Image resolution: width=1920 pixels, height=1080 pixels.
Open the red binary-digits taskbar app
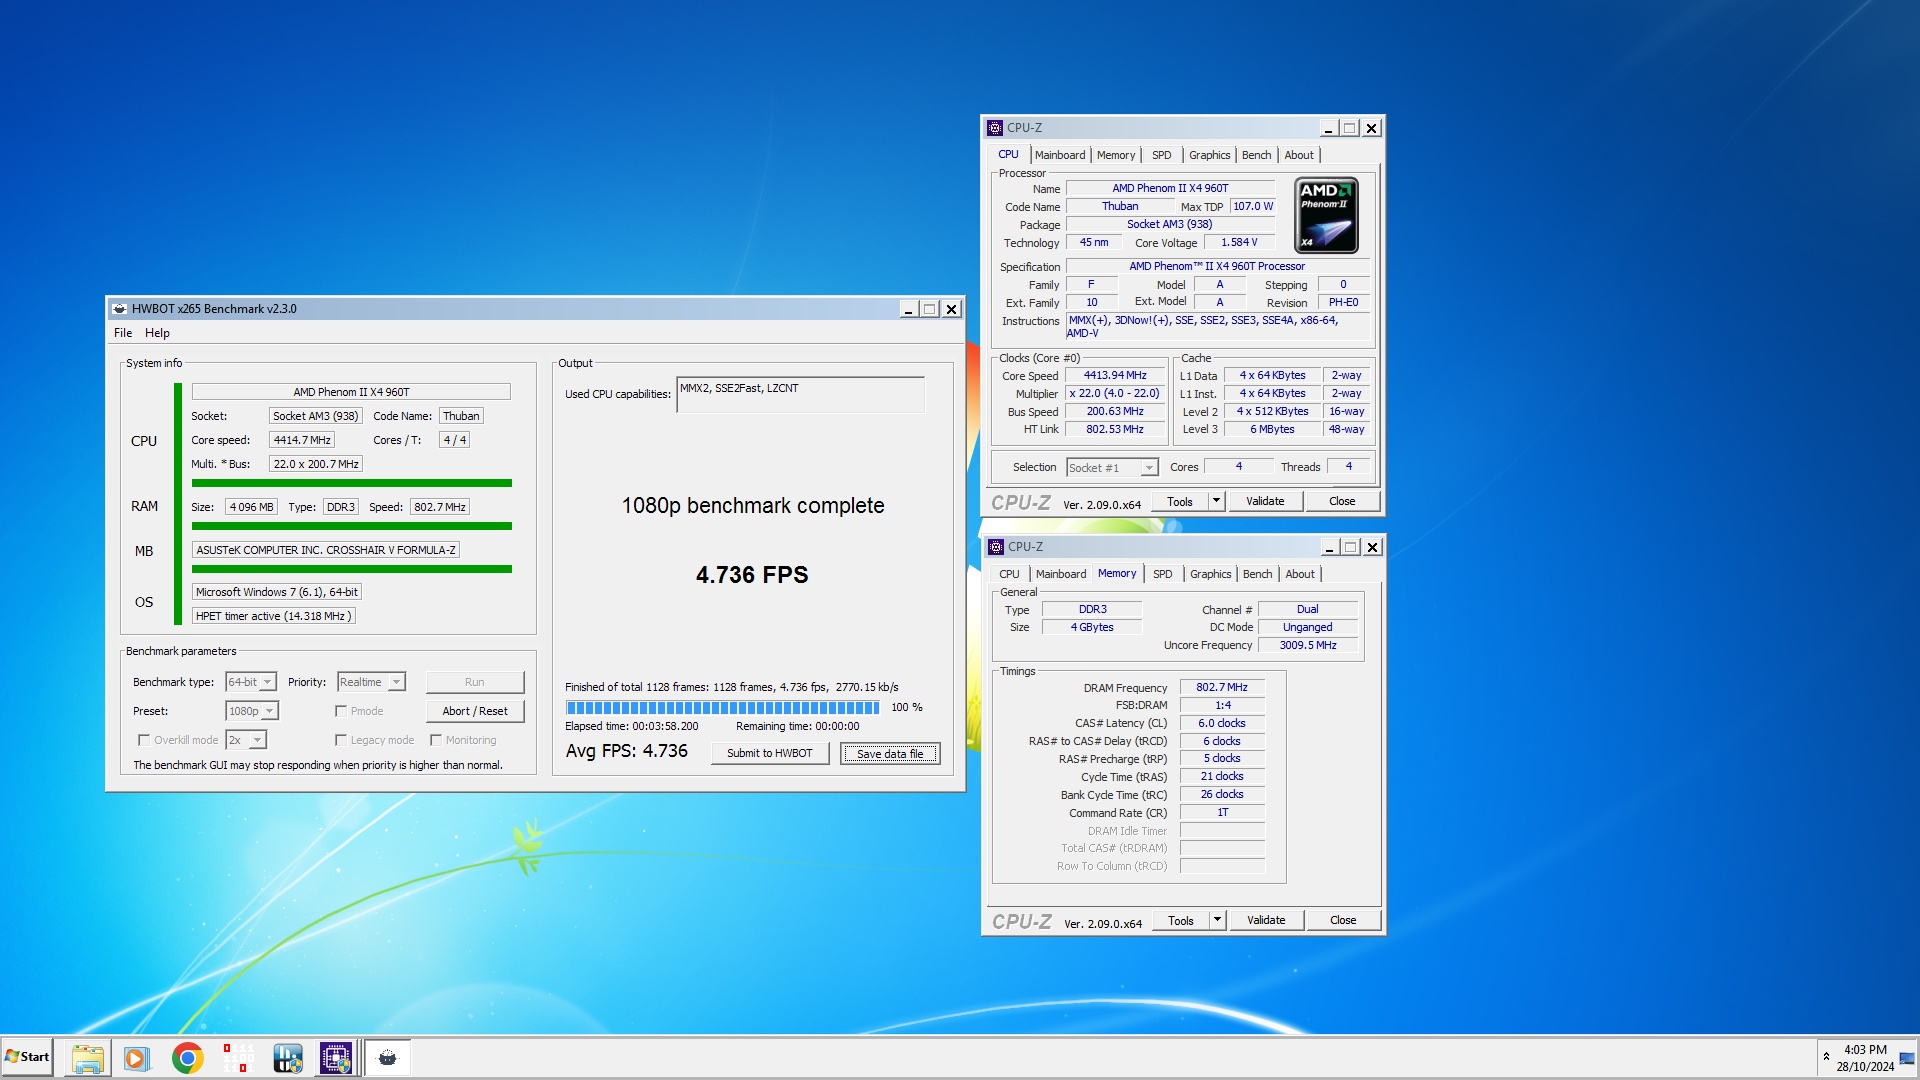tap(237, 1058)
